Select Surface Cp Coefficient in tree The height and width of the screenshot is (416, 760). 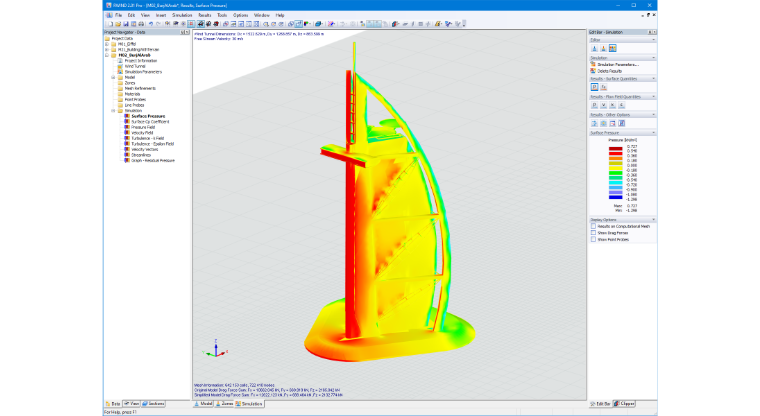[150, 122]
